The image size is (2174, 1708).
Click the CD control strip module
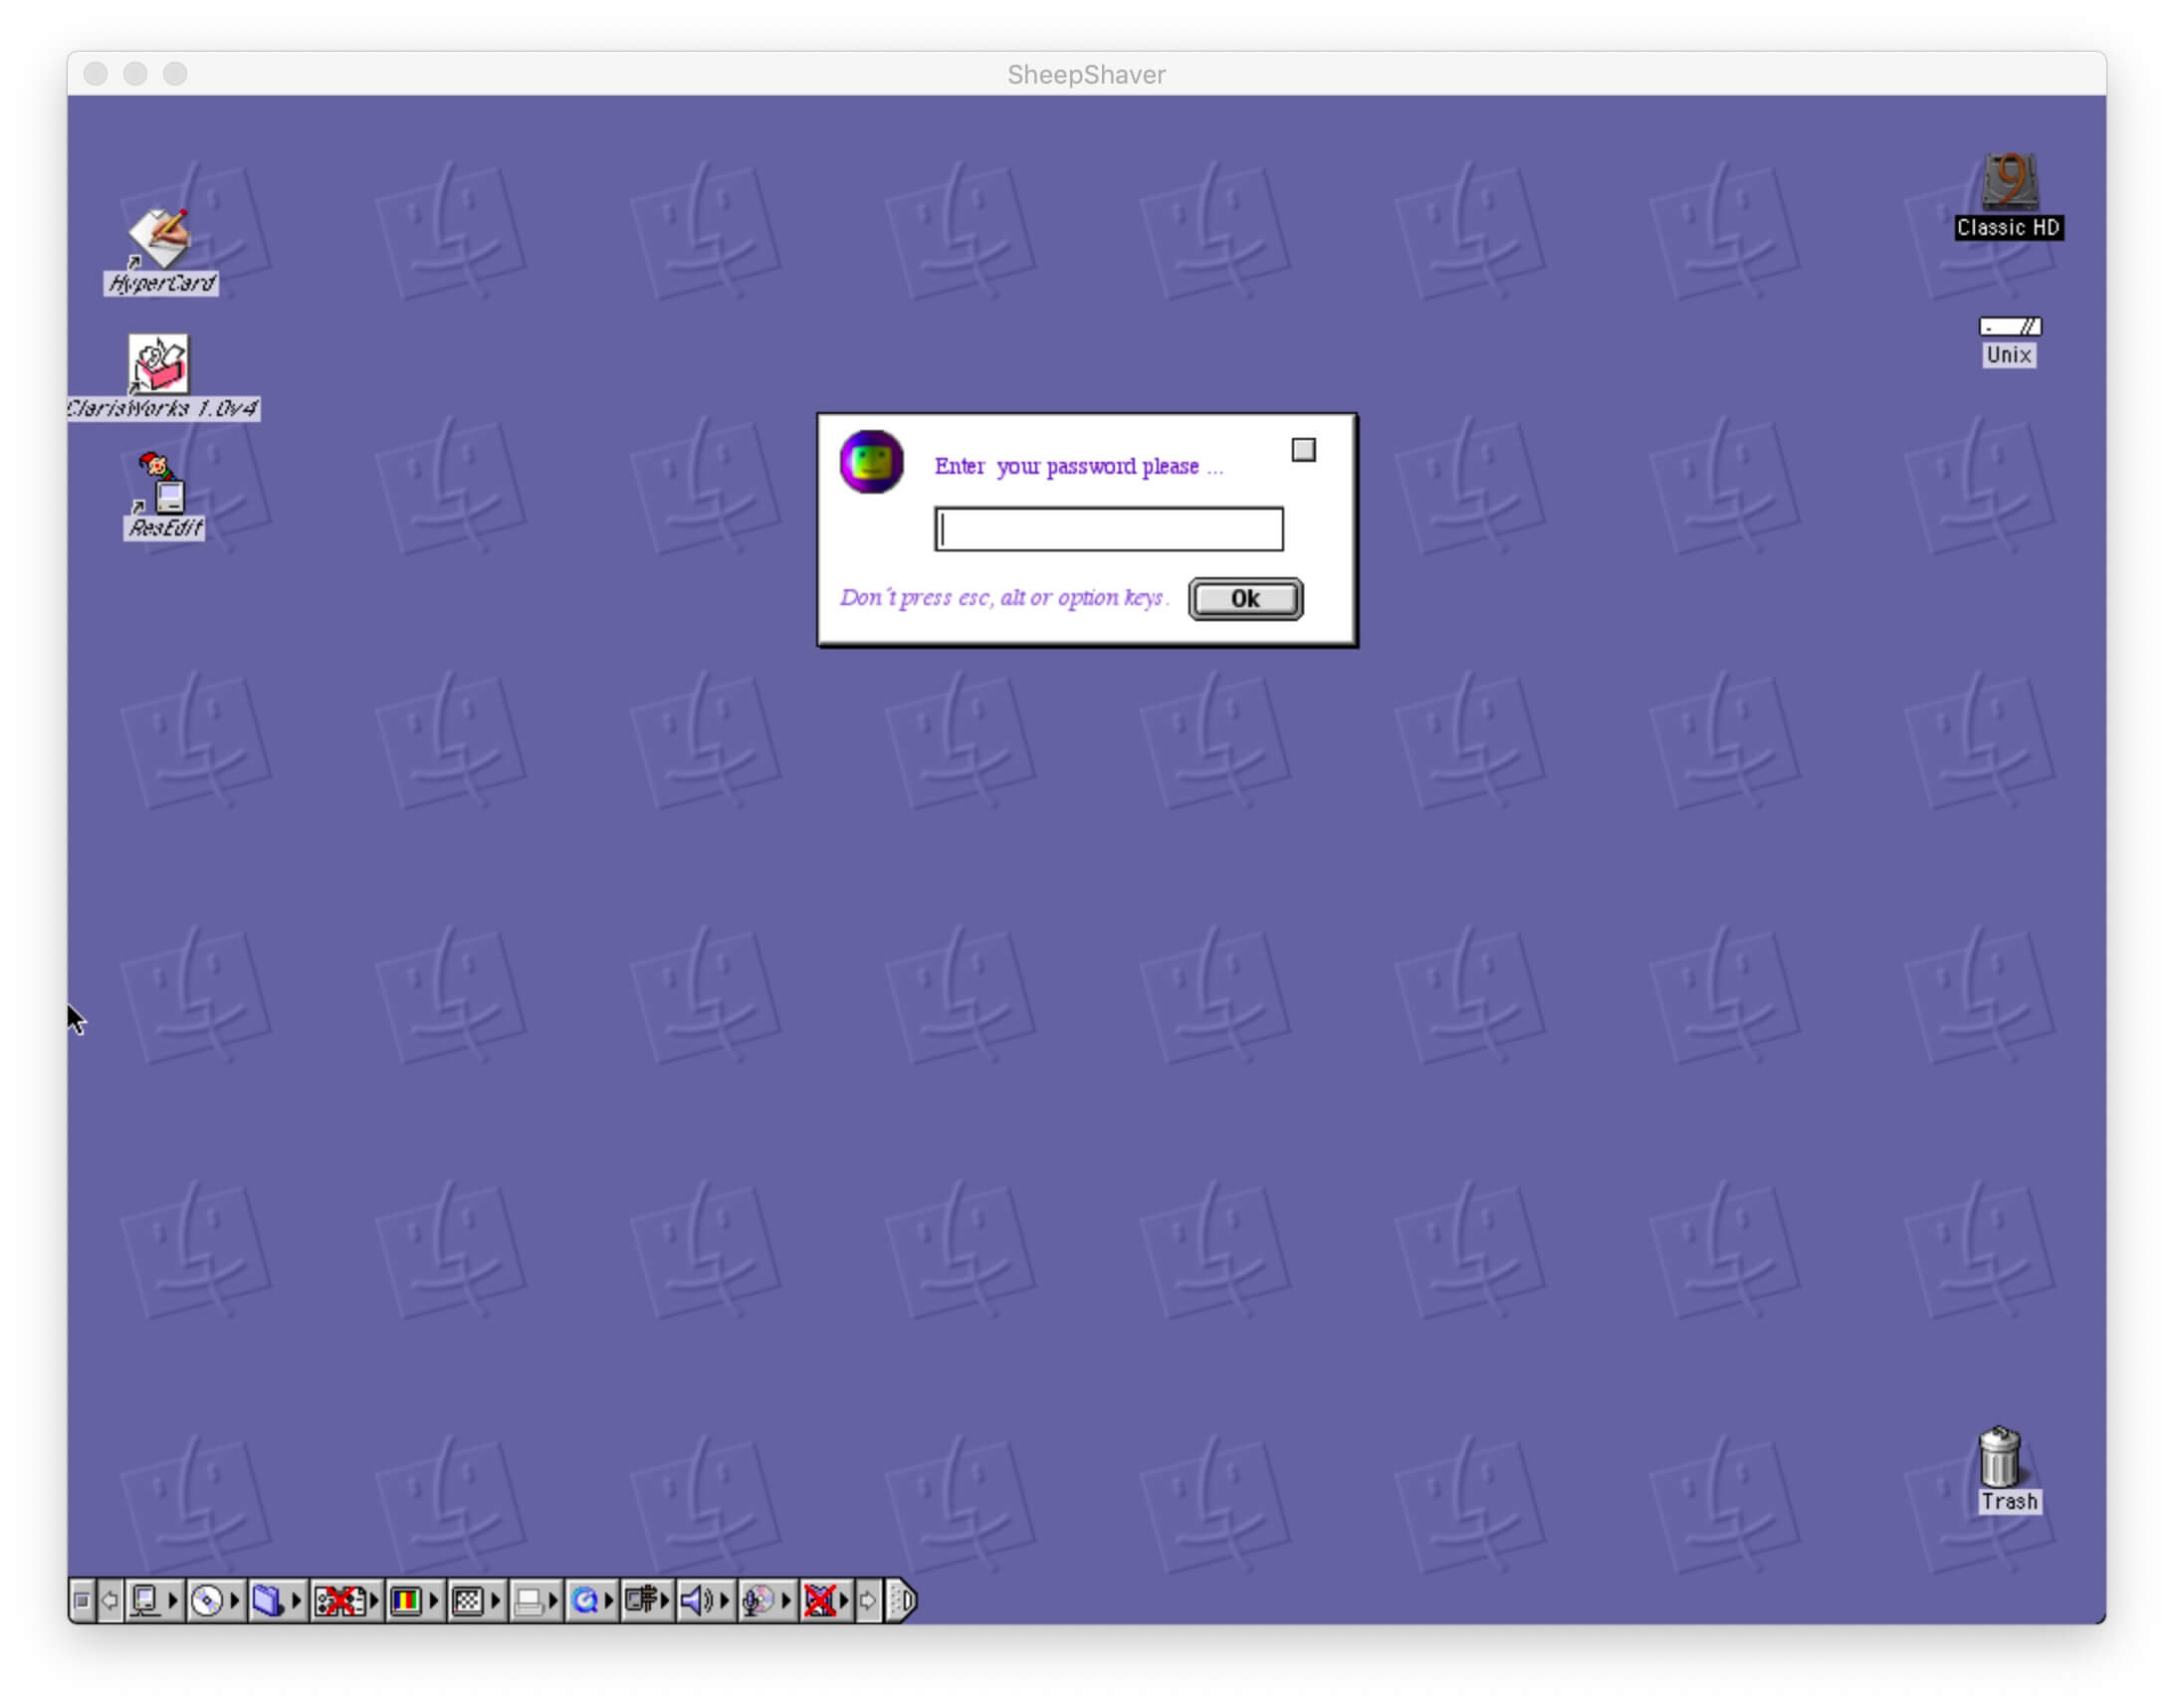207,1601
